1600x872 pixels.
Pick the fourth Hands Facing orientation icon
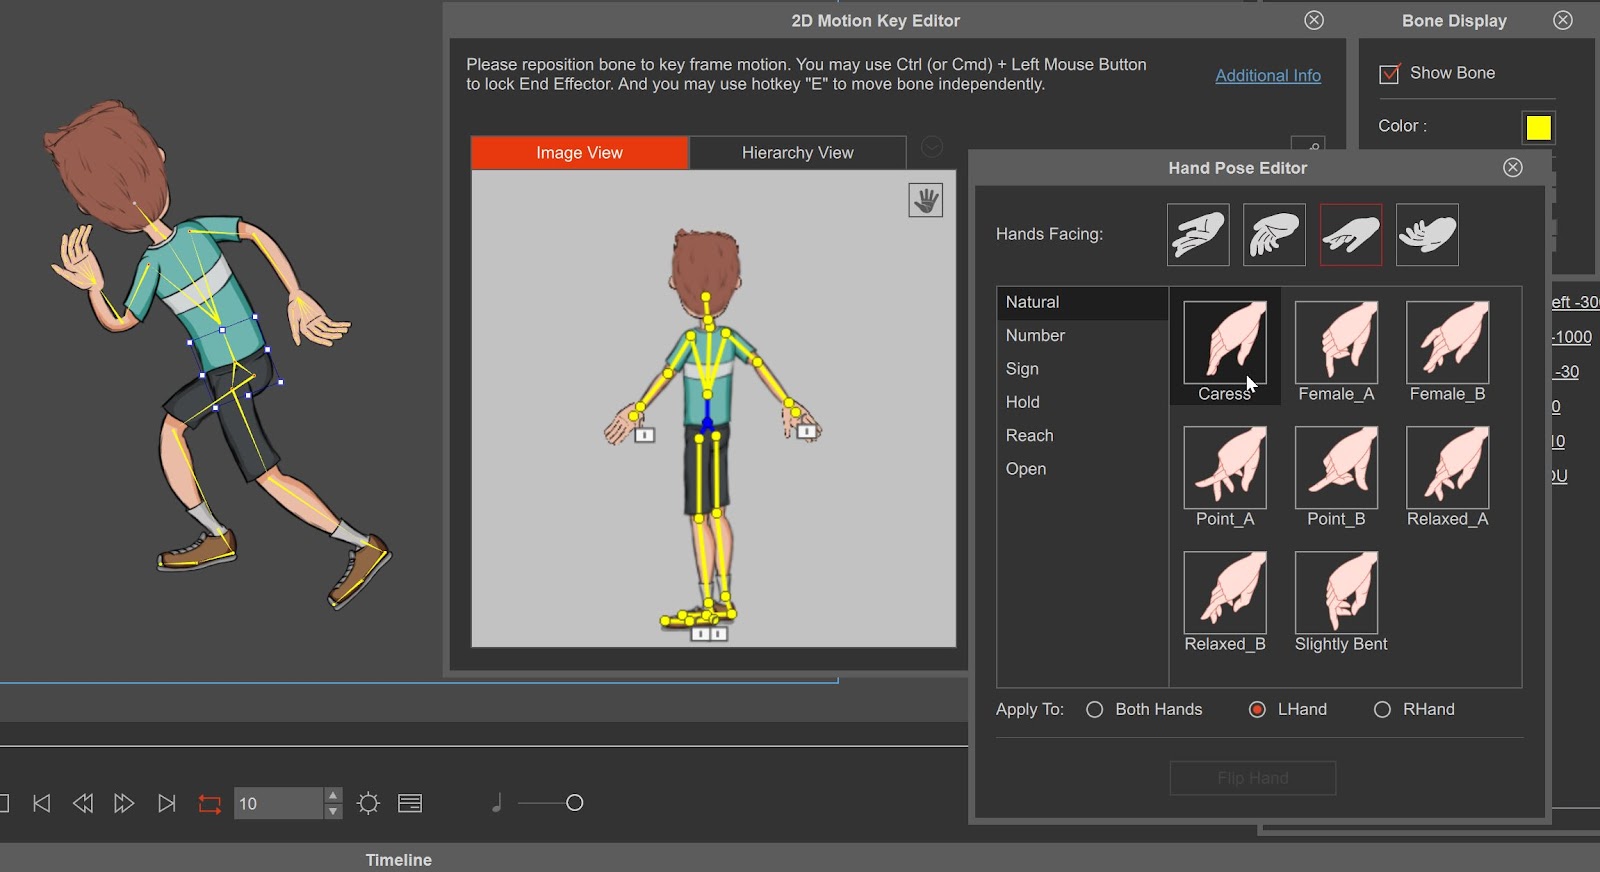pyautogui.click(x=1426, y=235)
